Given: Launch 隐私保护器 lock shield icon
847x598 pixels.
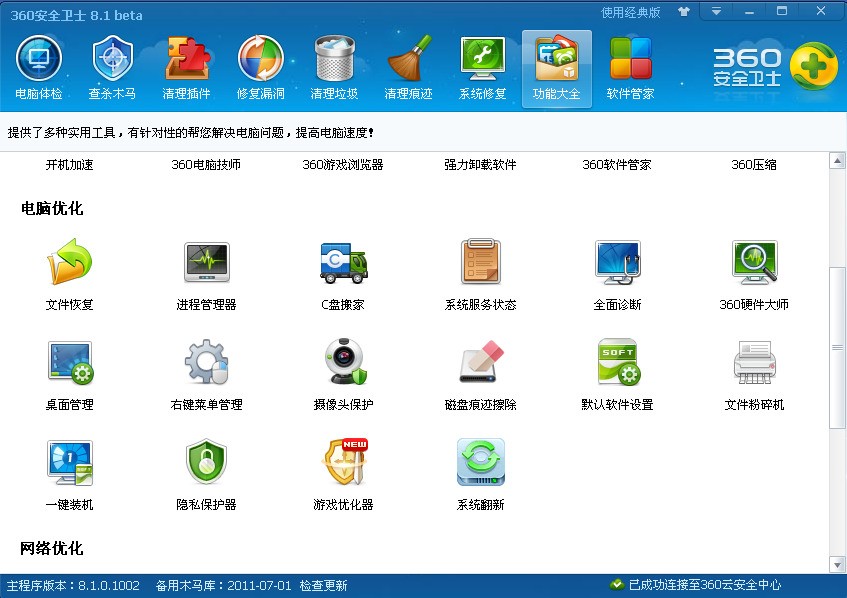Looking at the screenshot, I should click(x=206, y=474).
